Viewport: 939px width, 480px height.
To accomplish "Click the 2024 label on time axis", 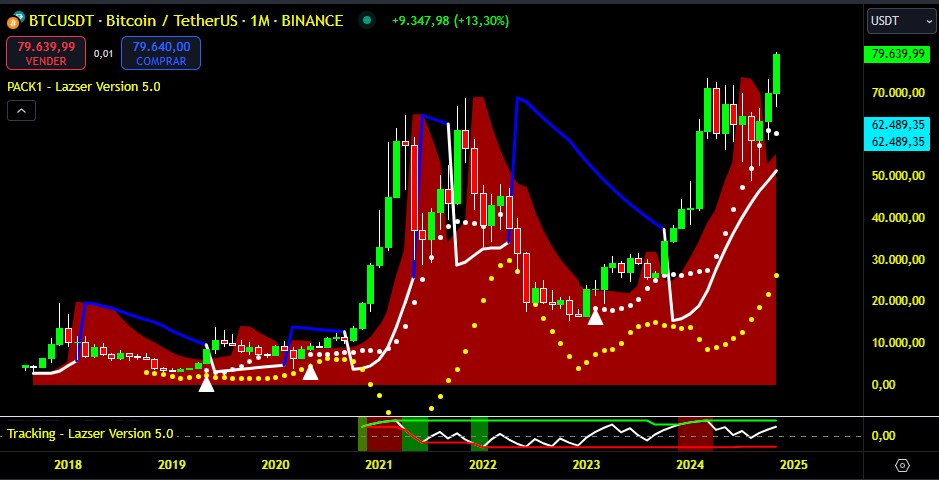I will click(x=690, y=464).
